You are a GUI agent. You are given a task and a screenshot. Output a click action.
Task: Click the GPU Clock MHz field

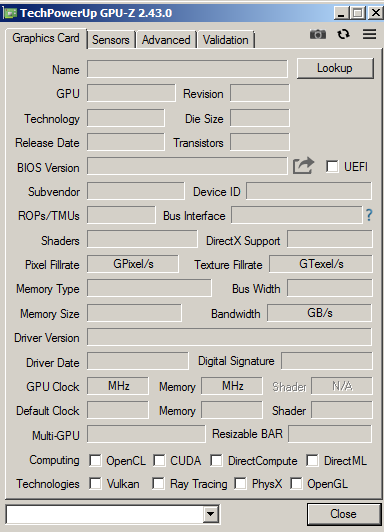[x=118, y=386]
